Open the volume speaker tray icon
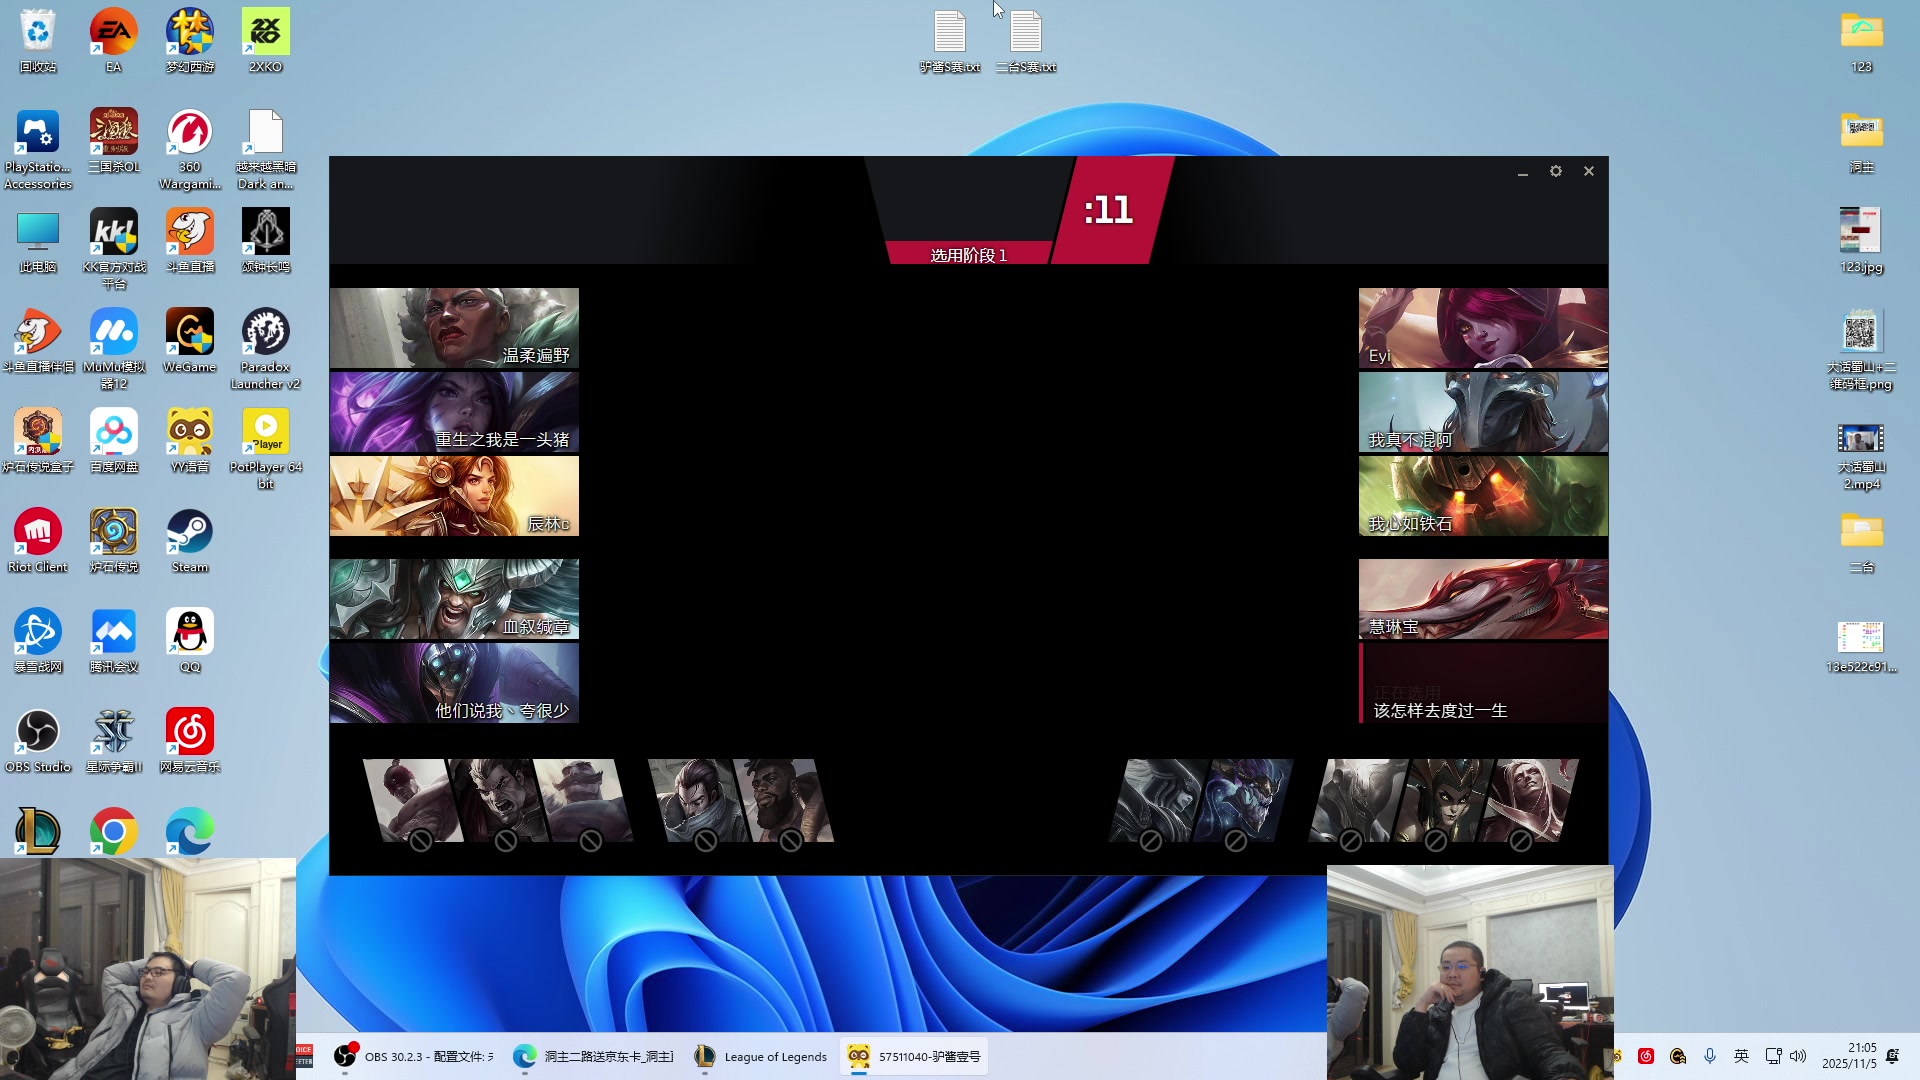Screen dimensions: 1920x1080 click(1799, 1056)
